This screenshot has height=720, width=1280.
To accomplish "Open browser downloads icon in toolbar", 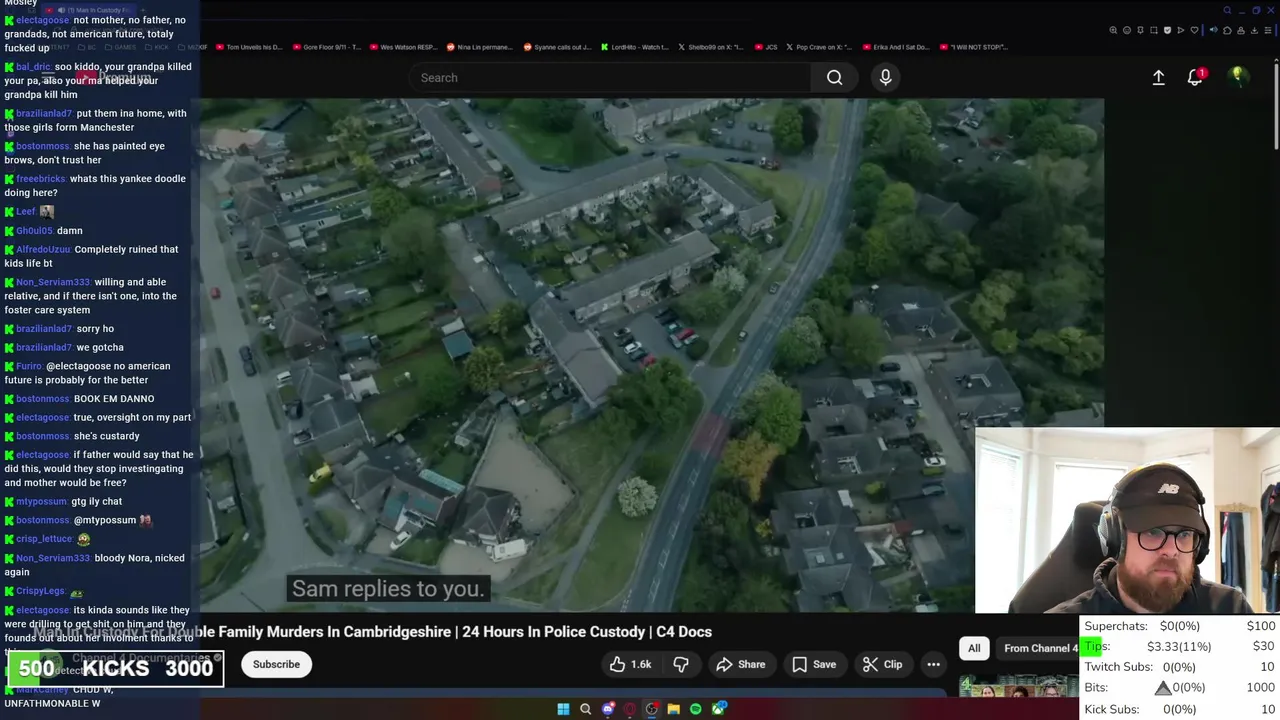I will click(x=1252, y=30).
